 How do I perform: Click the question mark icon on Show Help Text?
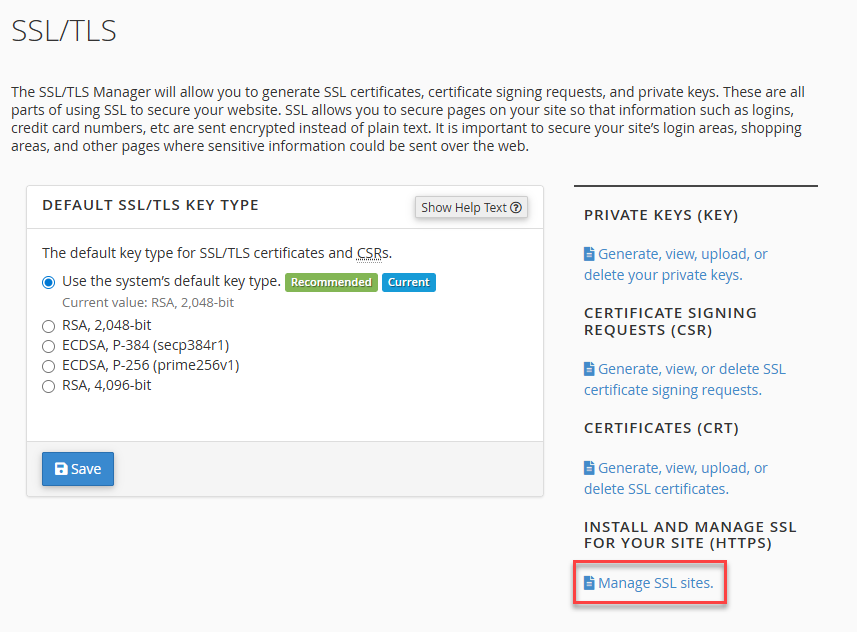(515, 207)
